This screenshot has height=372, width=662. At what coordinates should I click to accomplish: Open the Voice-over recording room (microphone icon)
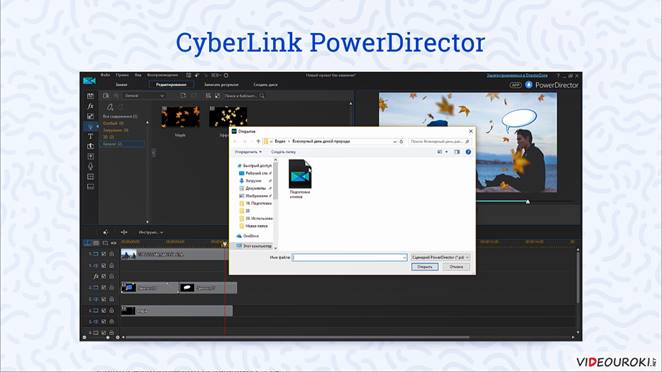[90, 166]
